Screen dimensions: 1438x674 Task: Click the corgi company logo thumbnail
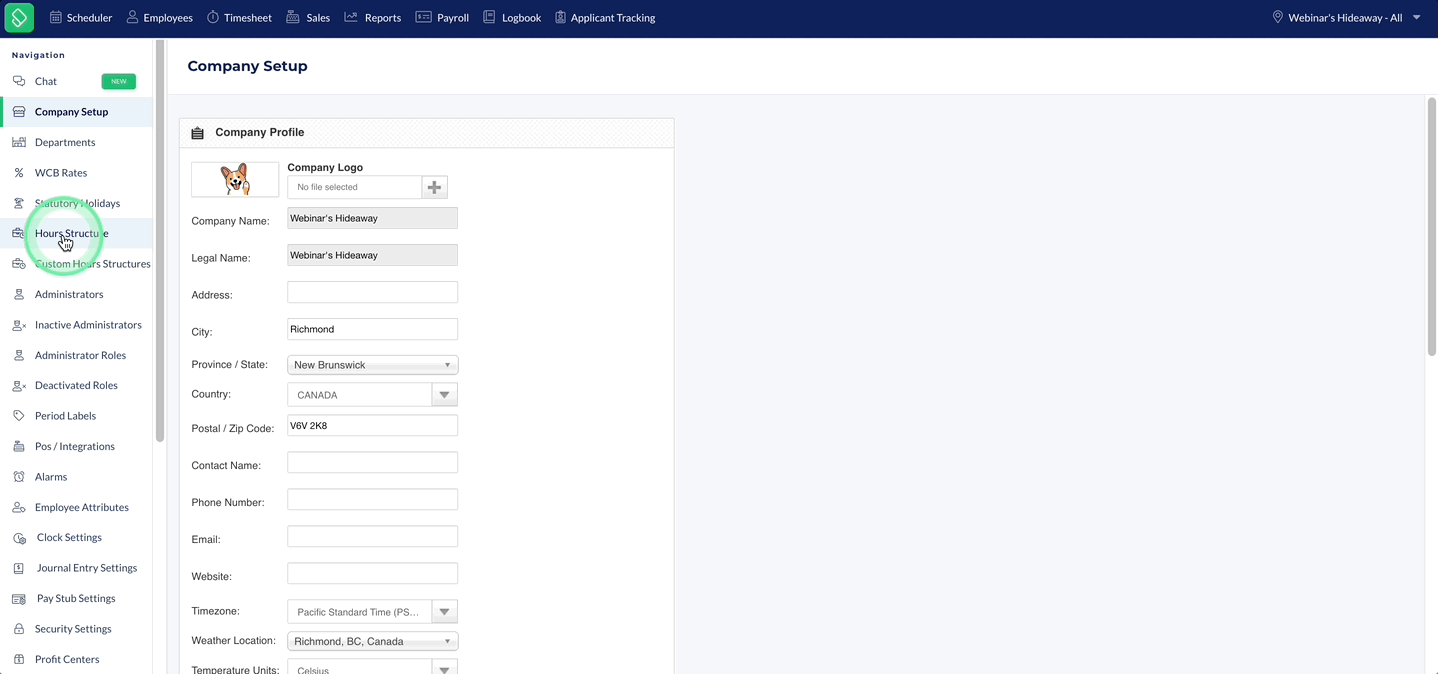[235, 179]
